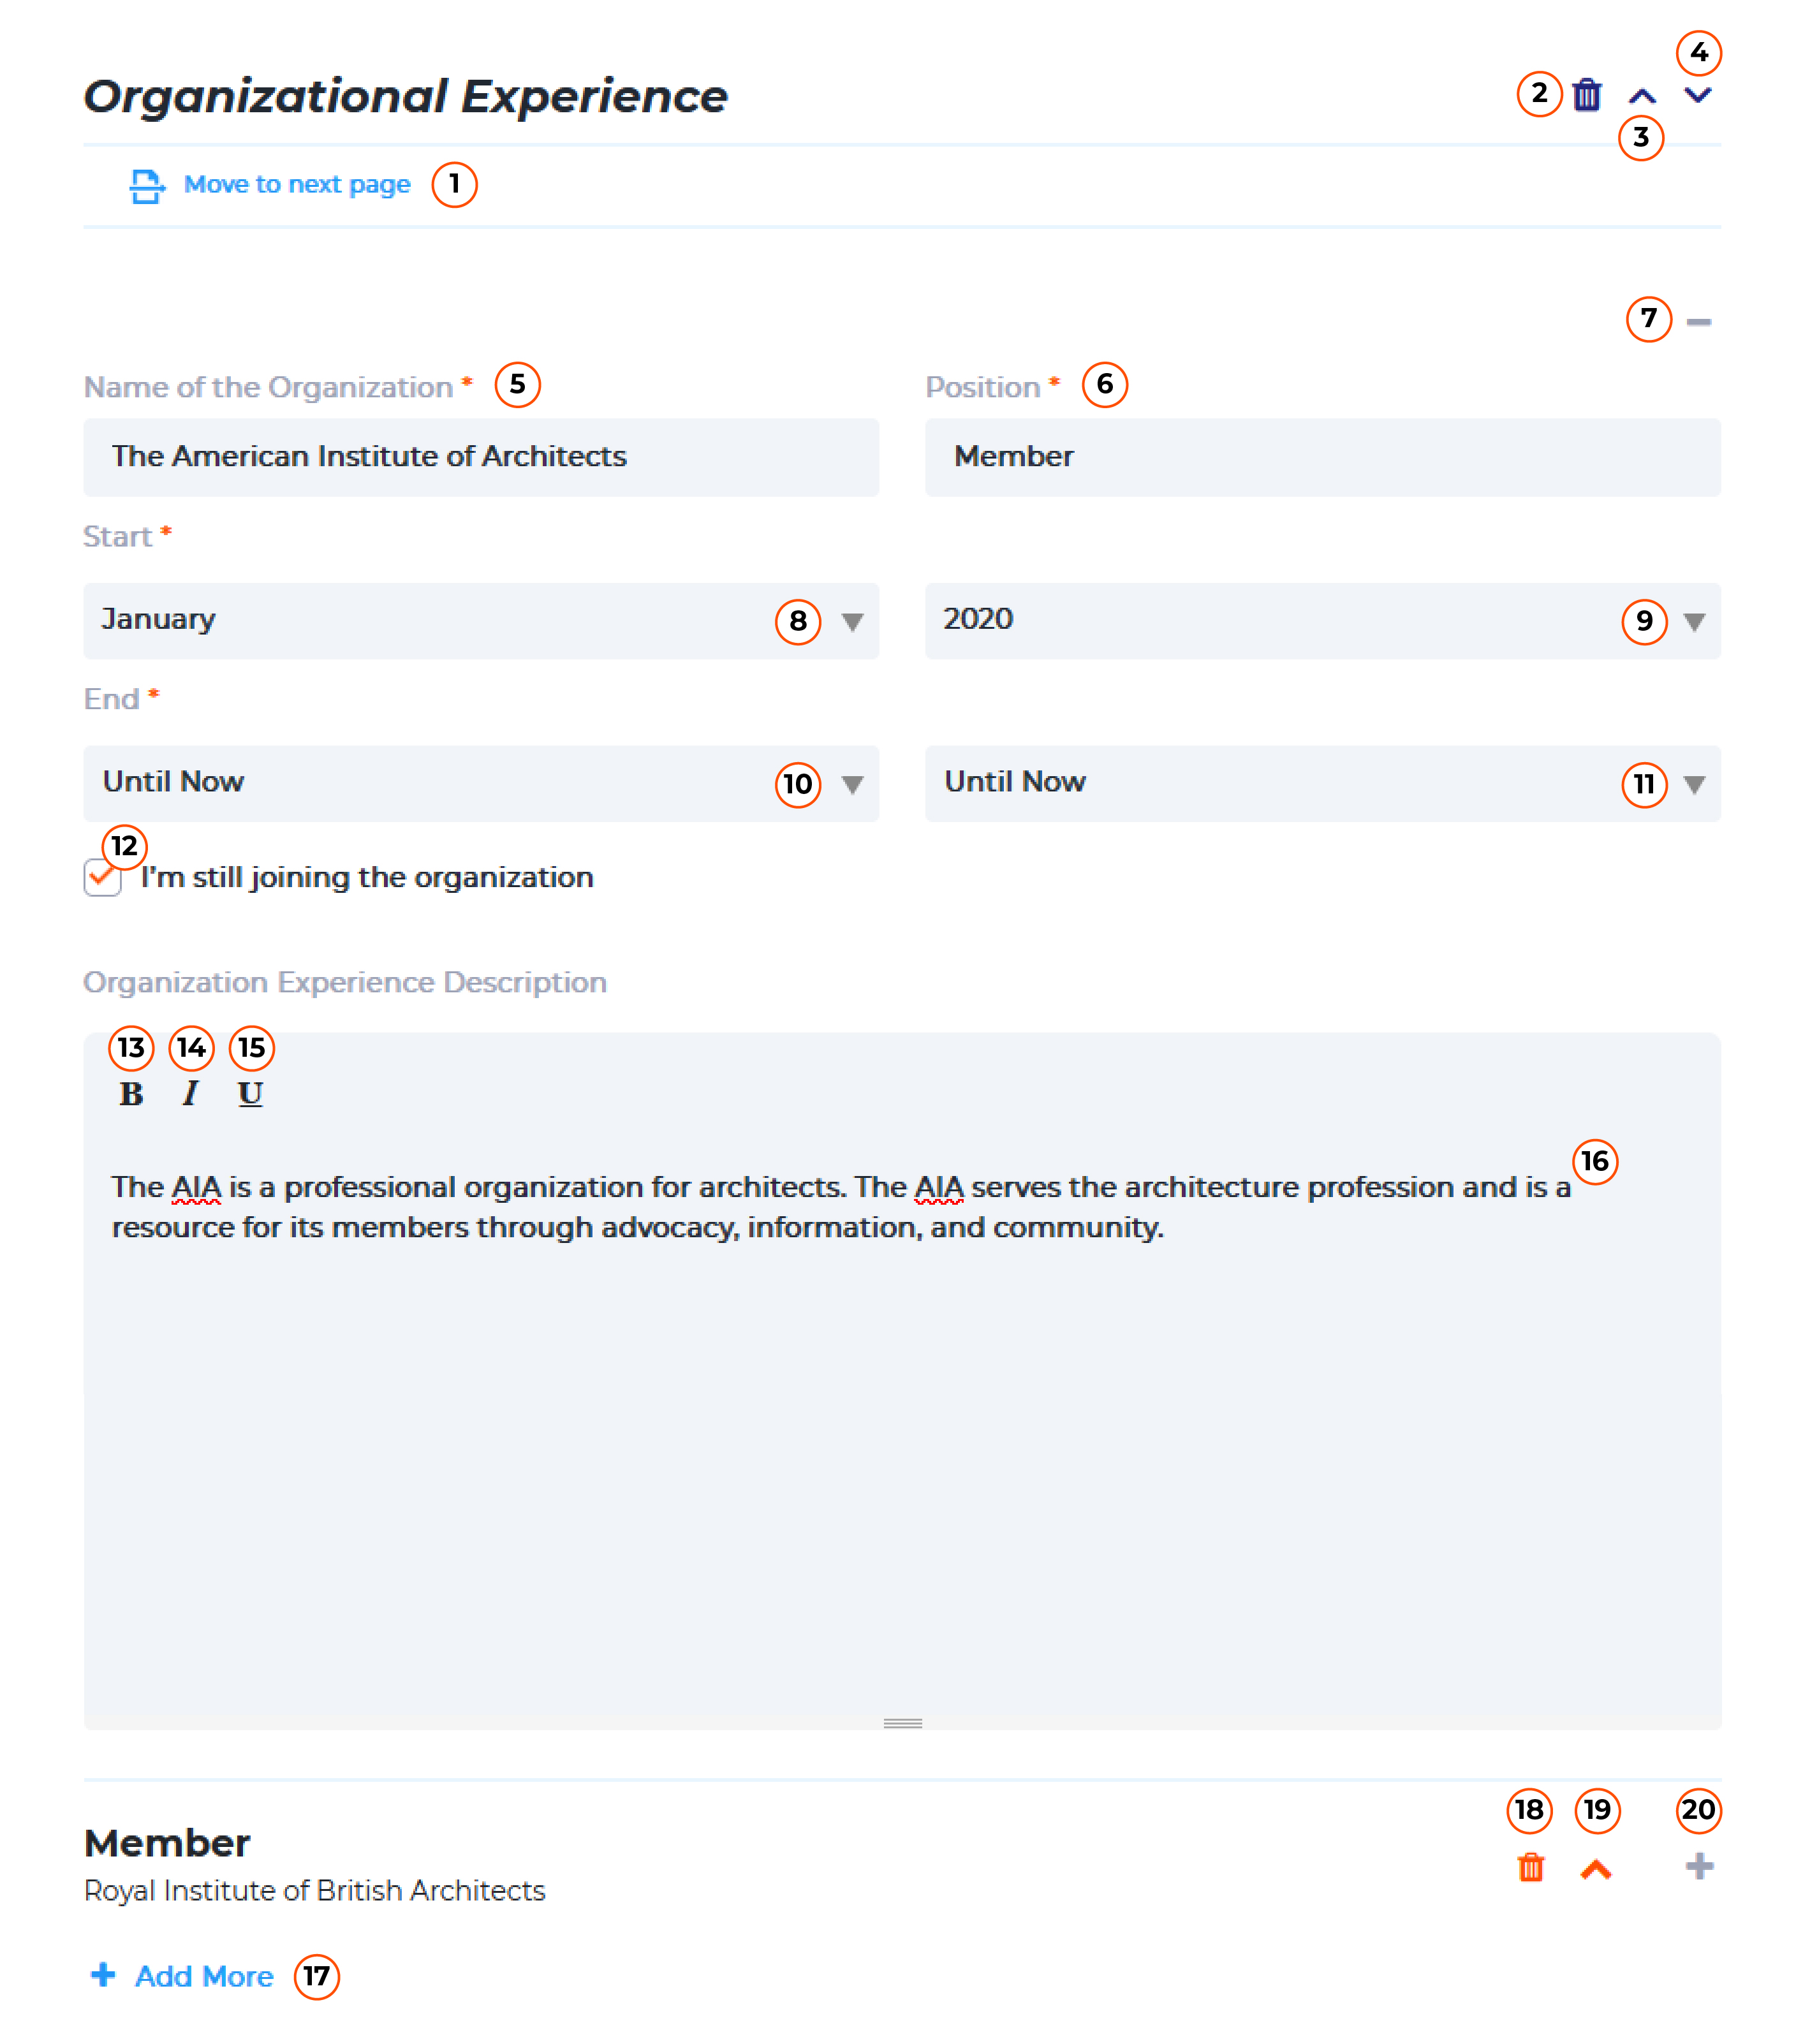Select Member position input field
This screenshot has width=1803, height=2044.
click(x=1319, y=457)
